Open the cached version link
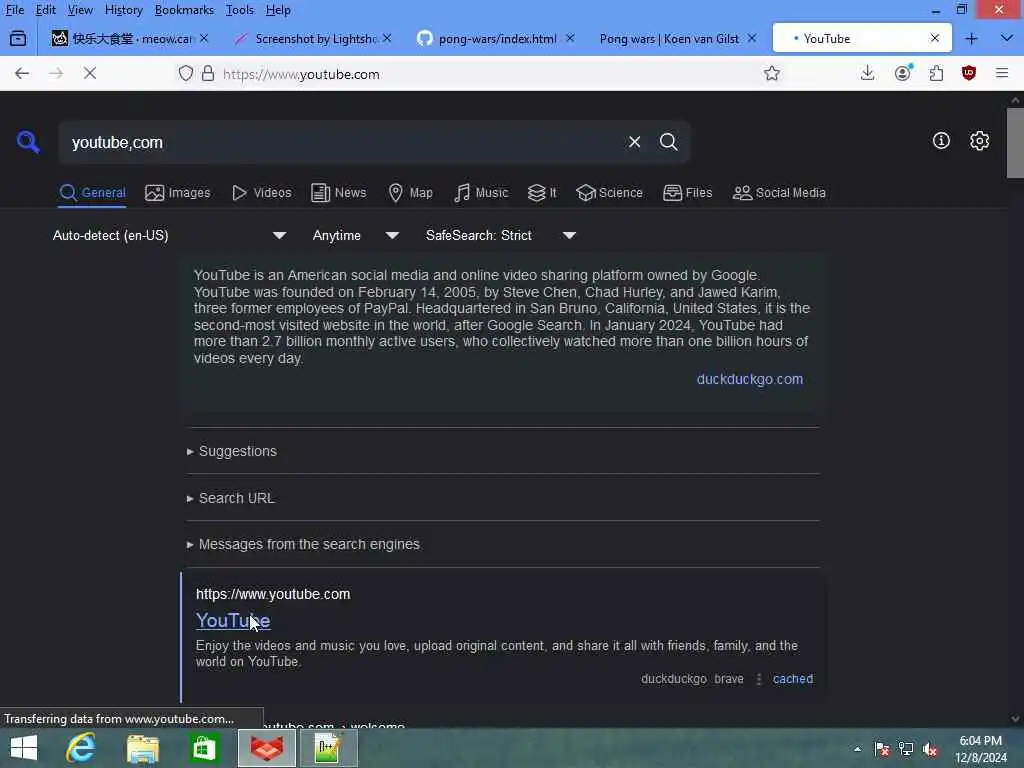Viewport: 1024px width, 768px height. click(793, 679)
